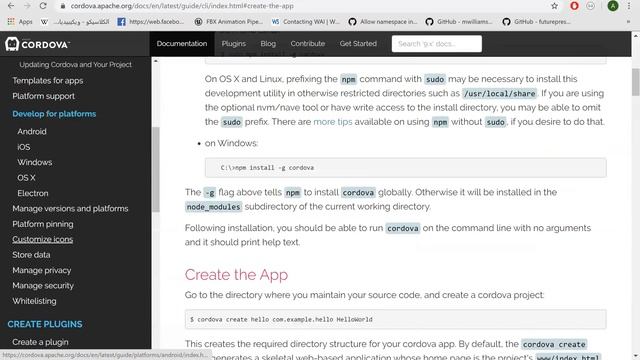Open Manage versions and platforms

click(70, 209)
